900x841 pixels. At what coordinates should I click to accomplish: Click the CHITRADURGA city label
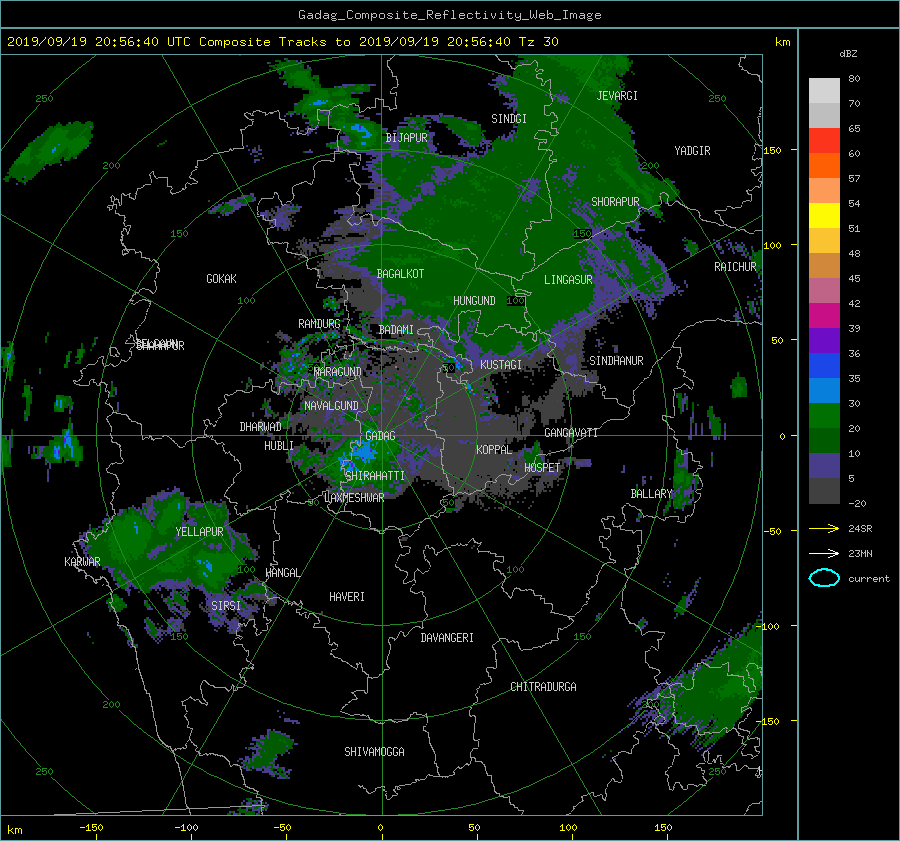click(x=544, y=687)
